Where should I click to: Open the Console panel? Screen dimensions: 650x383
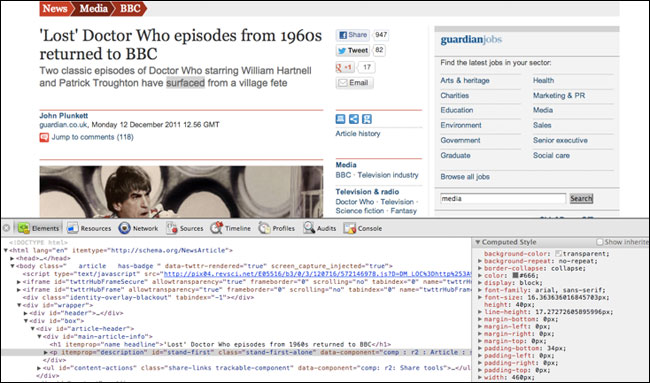click(363, 228)
